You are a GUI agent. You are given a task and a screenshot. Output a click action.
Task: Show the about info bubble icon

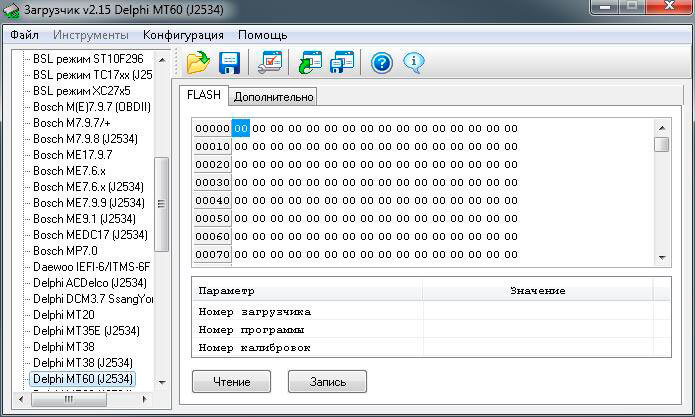[x=413, y=63]
